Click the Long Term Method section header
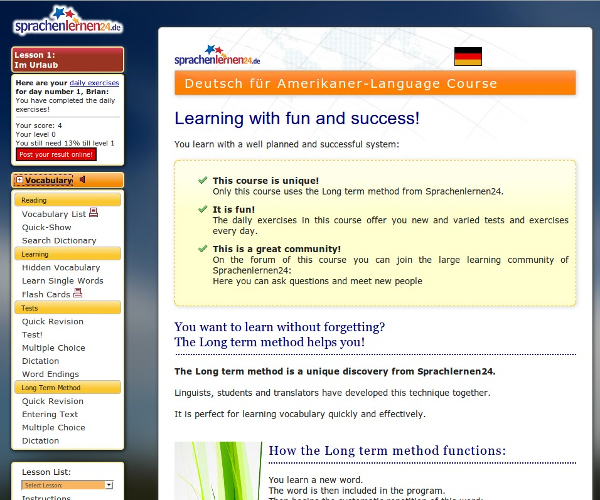Screen dimensions: 600x500 (67, 387)
